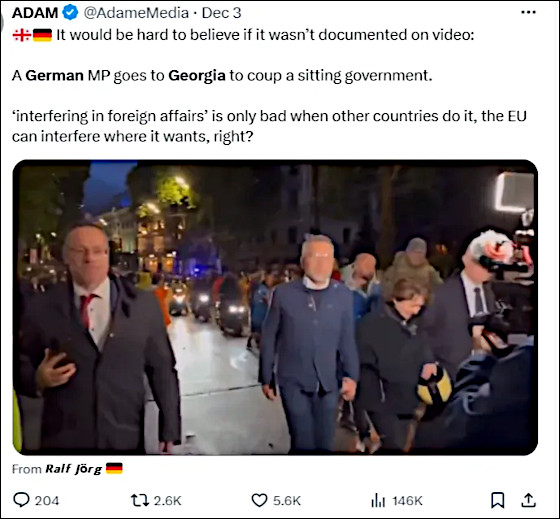Screen dimensions: 560x519
Task: Play the embedded street video
Action: point(275,307)
